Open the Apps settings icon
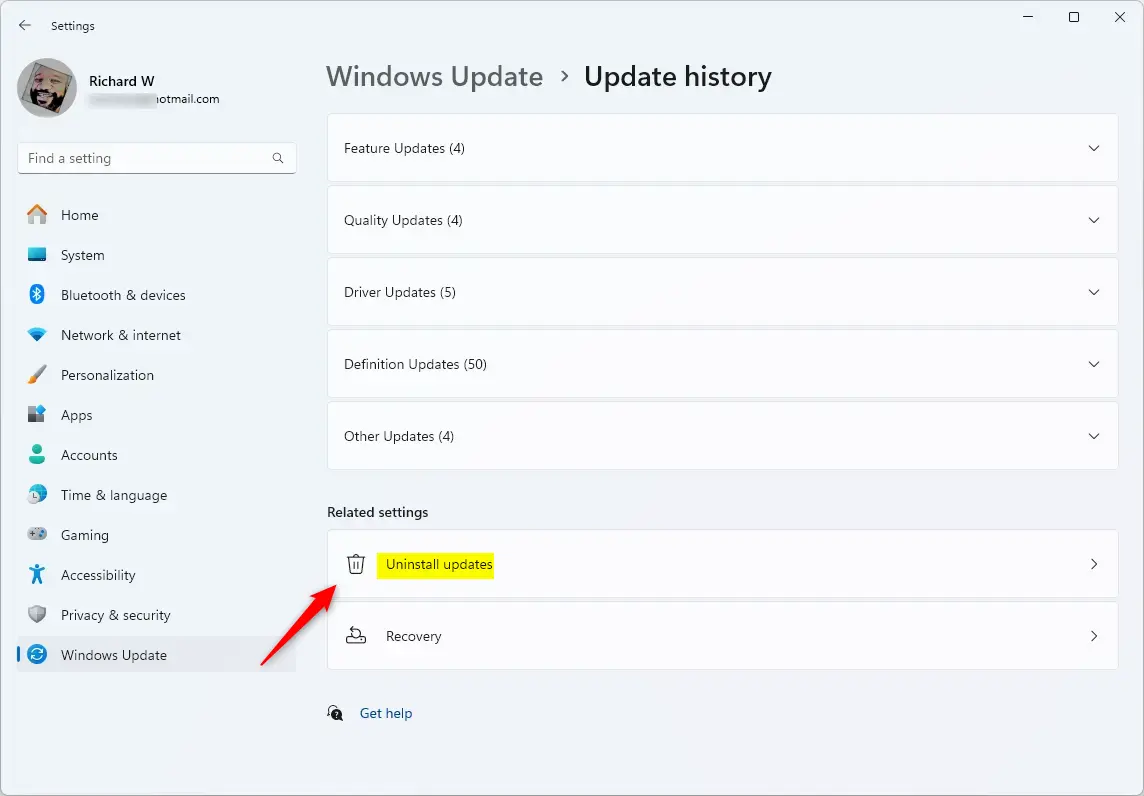Image resolution: width=1144 pixels, height=796 pixels. pyautogui.click(x=38, y=415)
